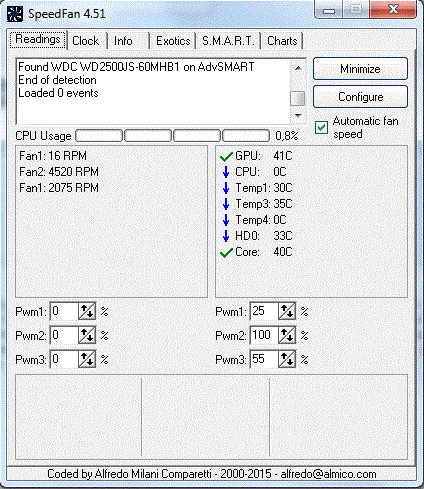Screen dimensions: 424x489
Task: Click the 'End of detection' log line
Action: click(x=57, y=80)
